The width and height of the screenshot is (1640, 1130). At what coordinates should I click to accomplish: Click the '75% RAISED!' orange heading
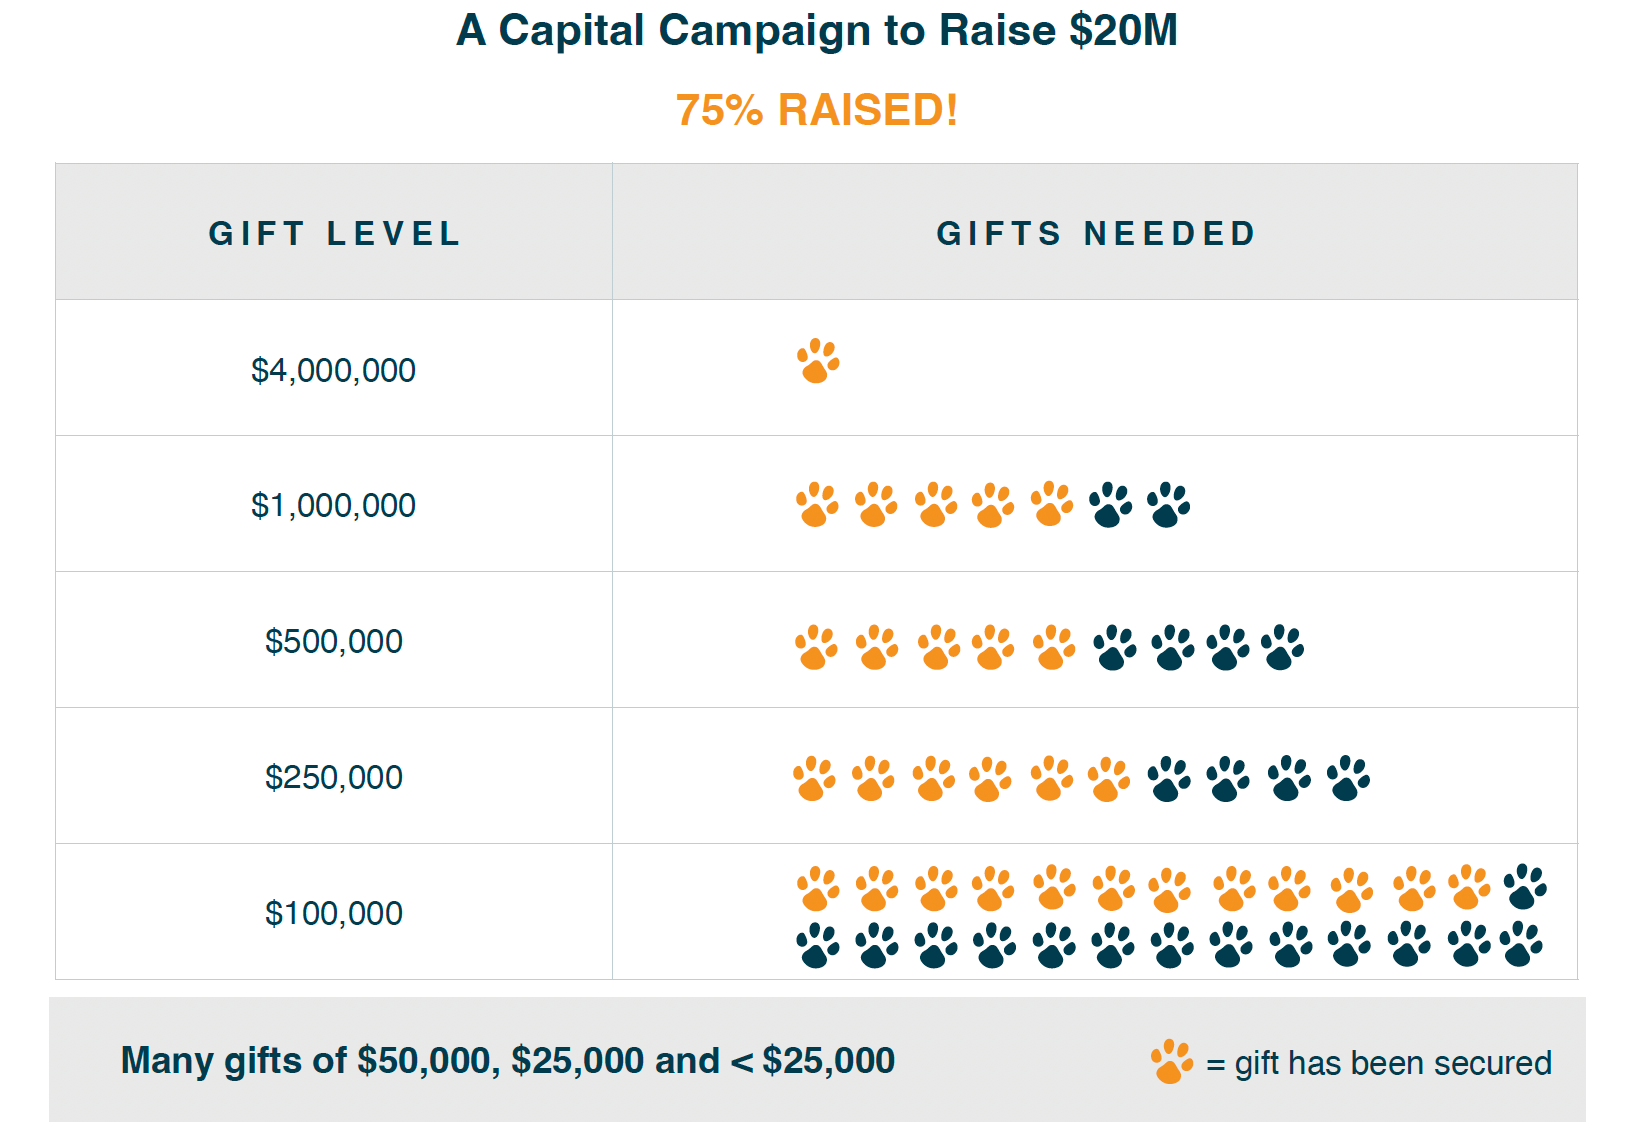[x=817, y=110]
